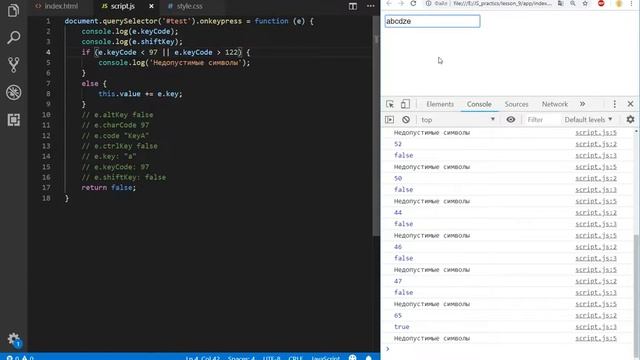Image resolution: width=640 pixels, height=360 pixels.
Task: Open the top JavaScript context dropdown
Action: point(457,120)
